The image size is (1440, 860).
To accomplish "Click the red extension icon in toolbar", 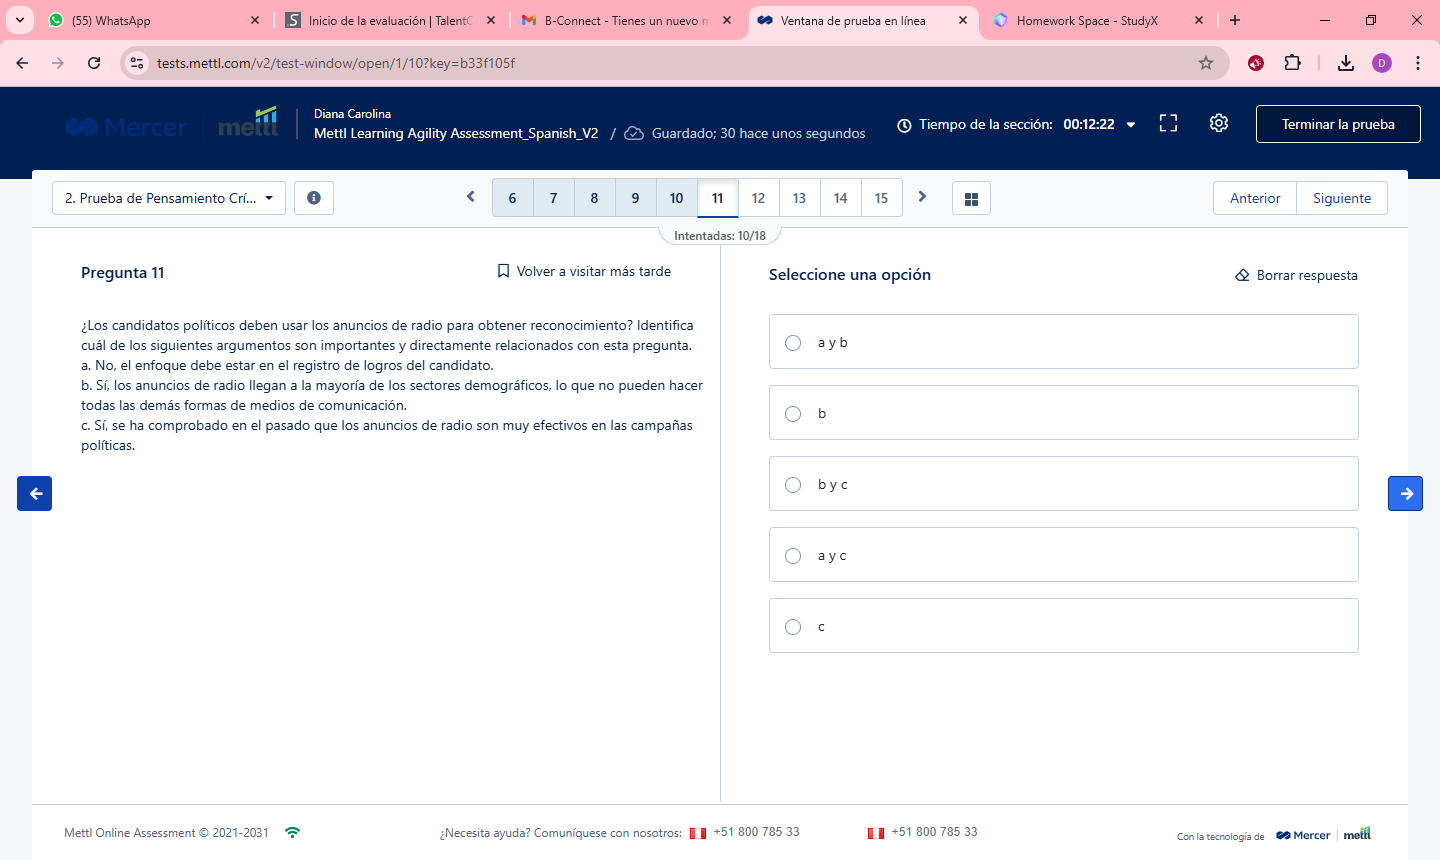I will click(1256, 63).
